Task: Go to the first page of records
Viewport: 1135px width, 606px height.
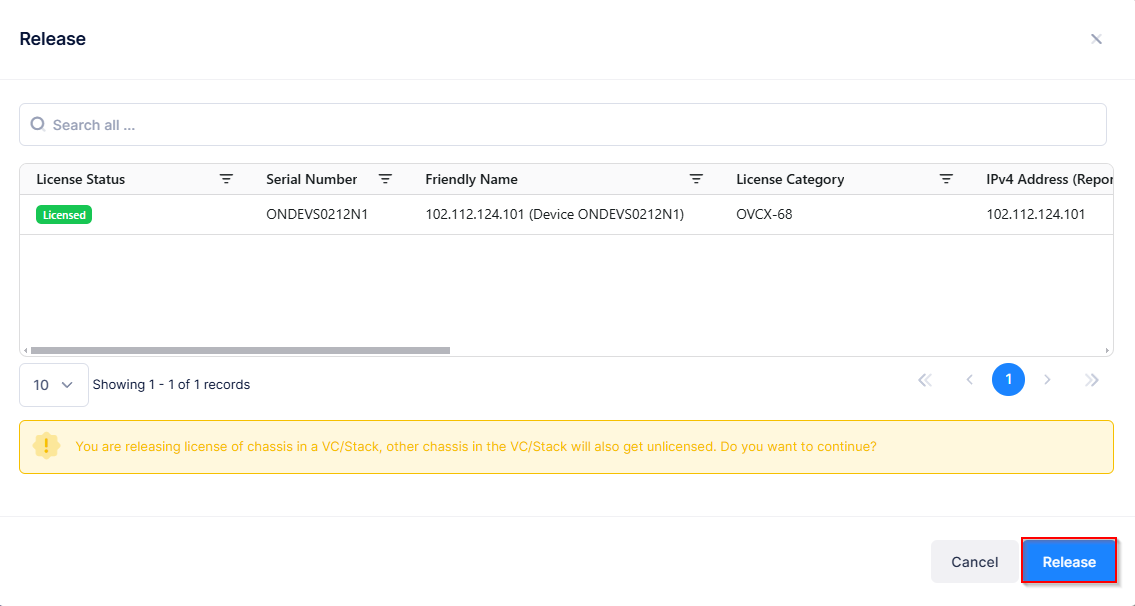Action: point(924,380)
